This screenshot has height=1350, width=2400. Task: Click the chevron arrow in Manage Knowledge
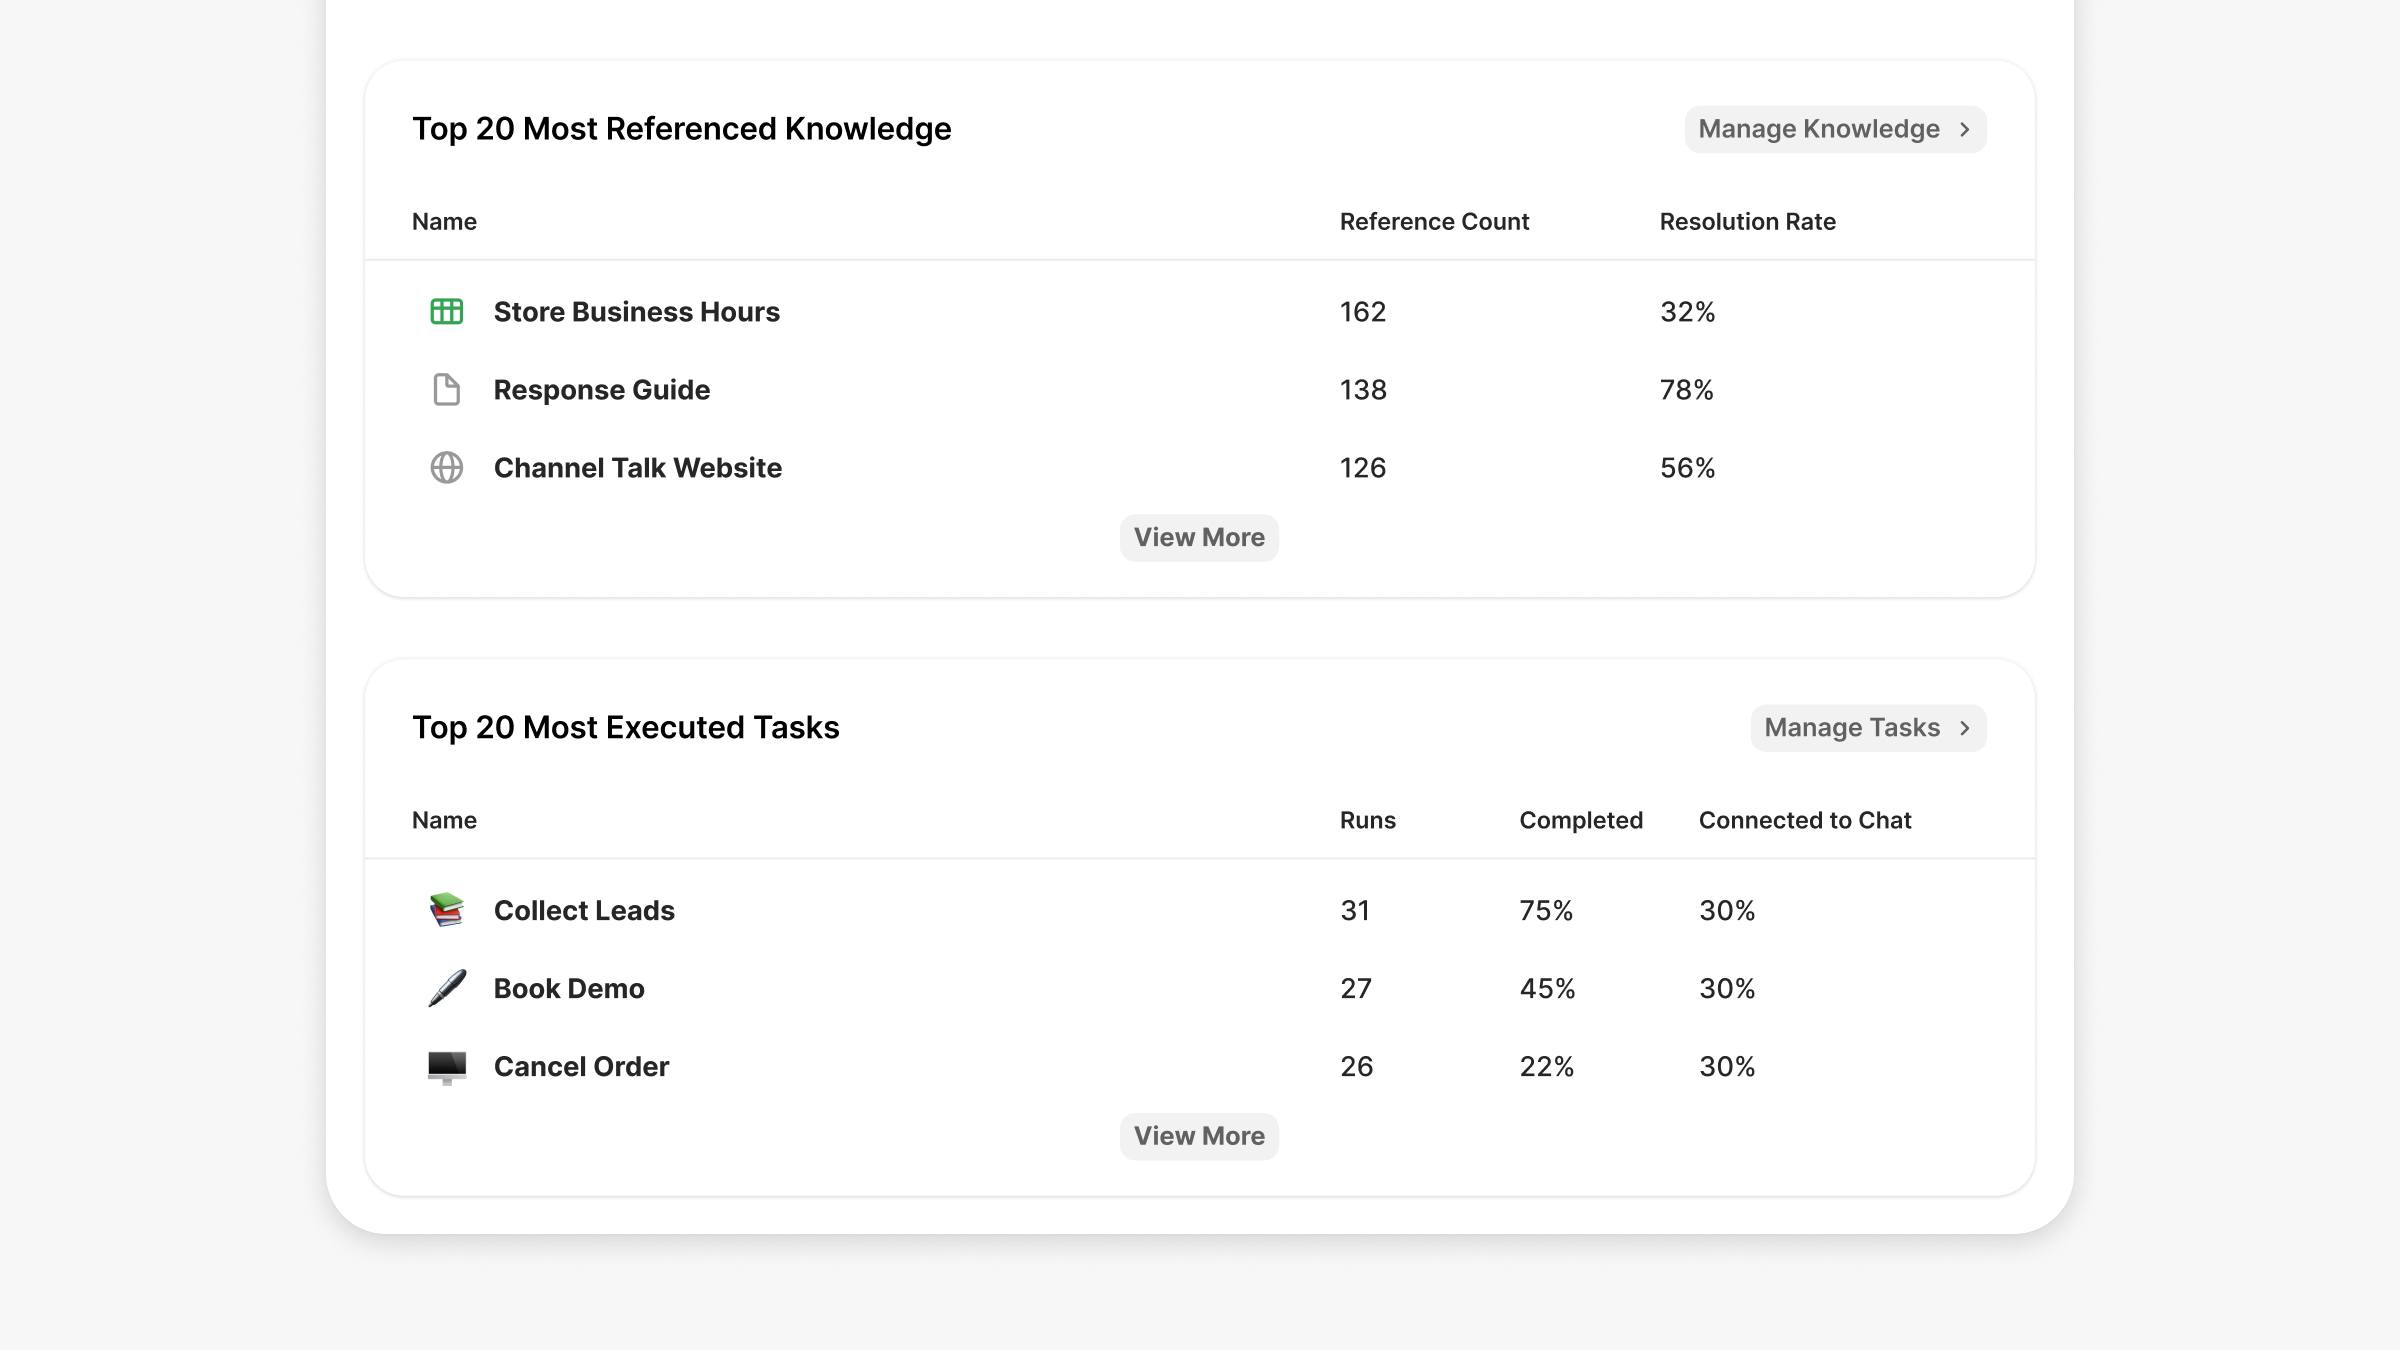coord(1964,130)
